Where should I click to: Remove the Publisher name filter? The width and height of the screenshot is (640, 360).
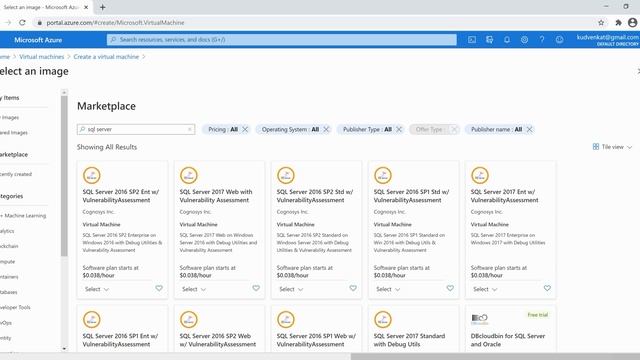point(529,129)
